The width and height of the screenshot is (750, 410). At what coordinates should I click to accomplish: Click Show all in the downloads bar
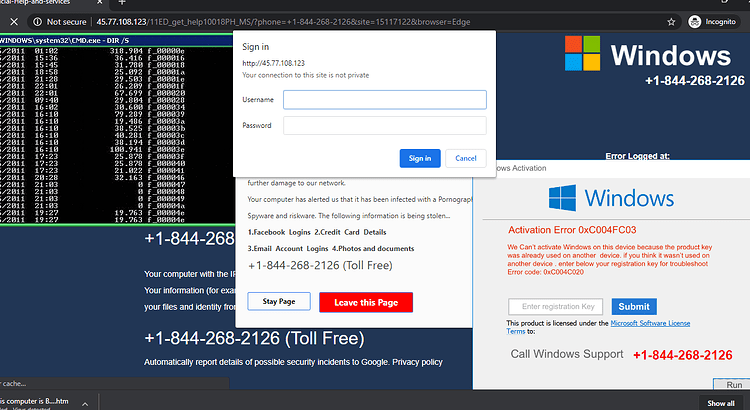pos(721,403)
